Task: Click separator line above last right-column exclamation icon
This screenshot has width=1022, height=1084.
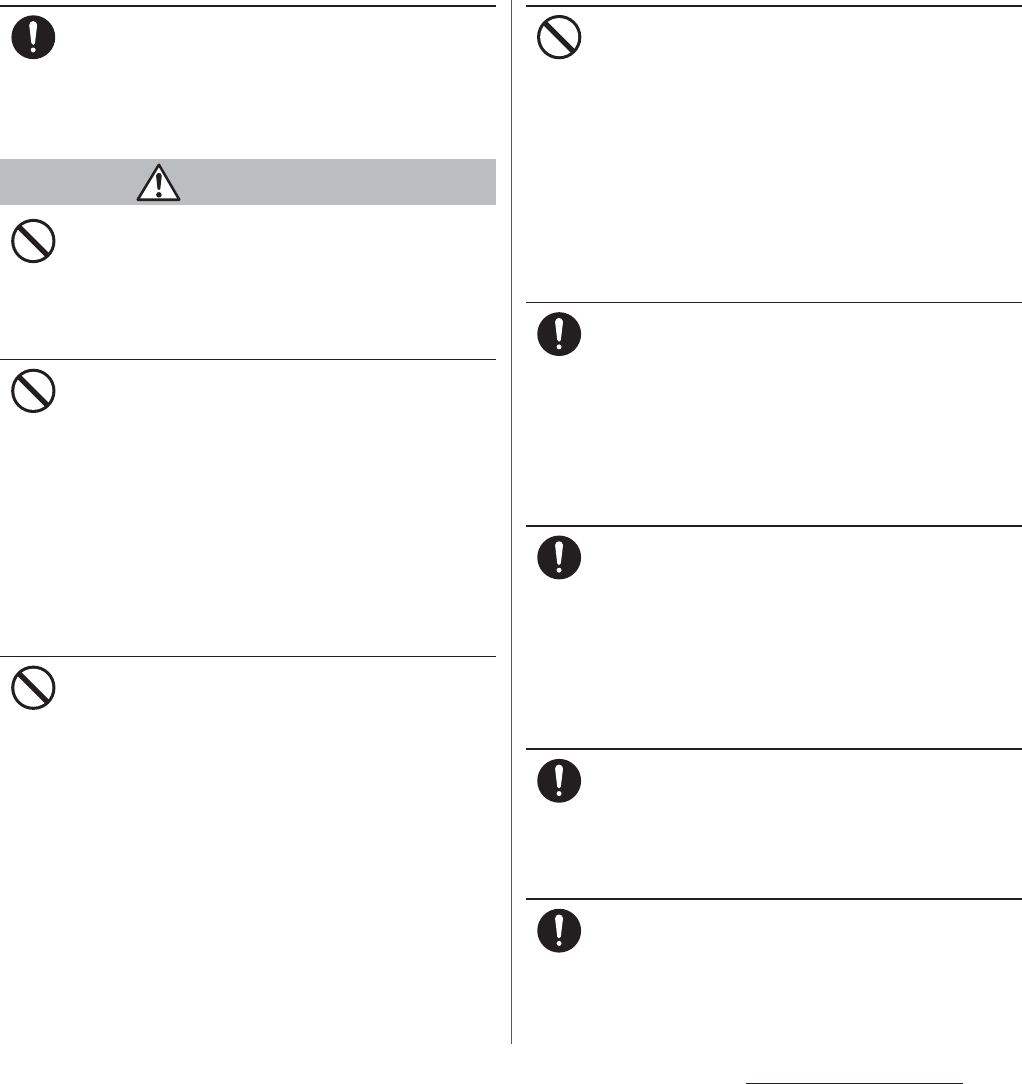Action: [774, 899]
